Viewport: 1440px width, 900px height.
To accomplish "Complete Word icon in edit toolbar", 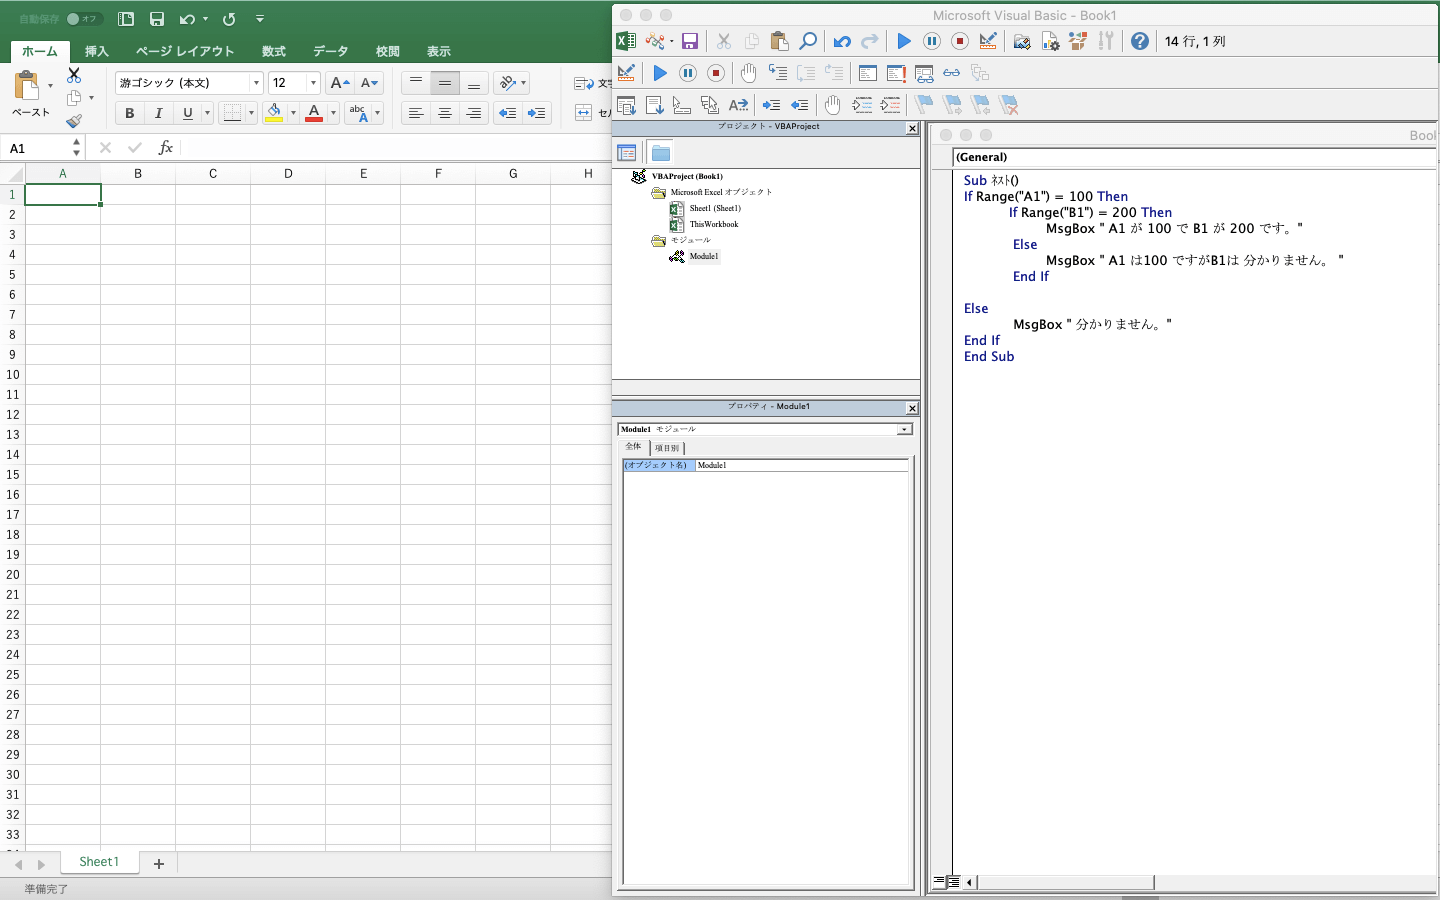I will tap(738, 105).
